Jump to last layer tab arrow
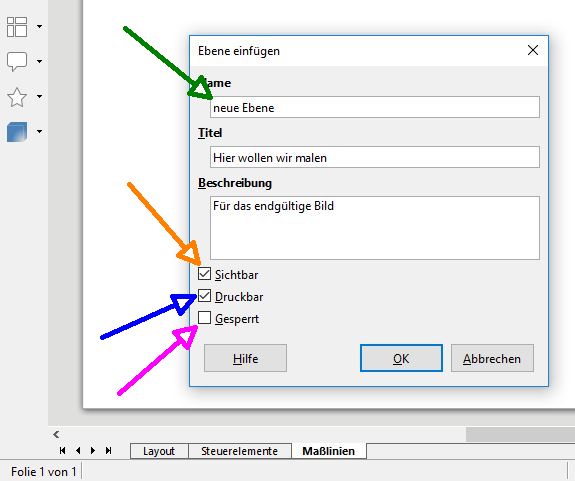This screenshot has width=575, height=481. pyautogui.click(x=108, y=450)
